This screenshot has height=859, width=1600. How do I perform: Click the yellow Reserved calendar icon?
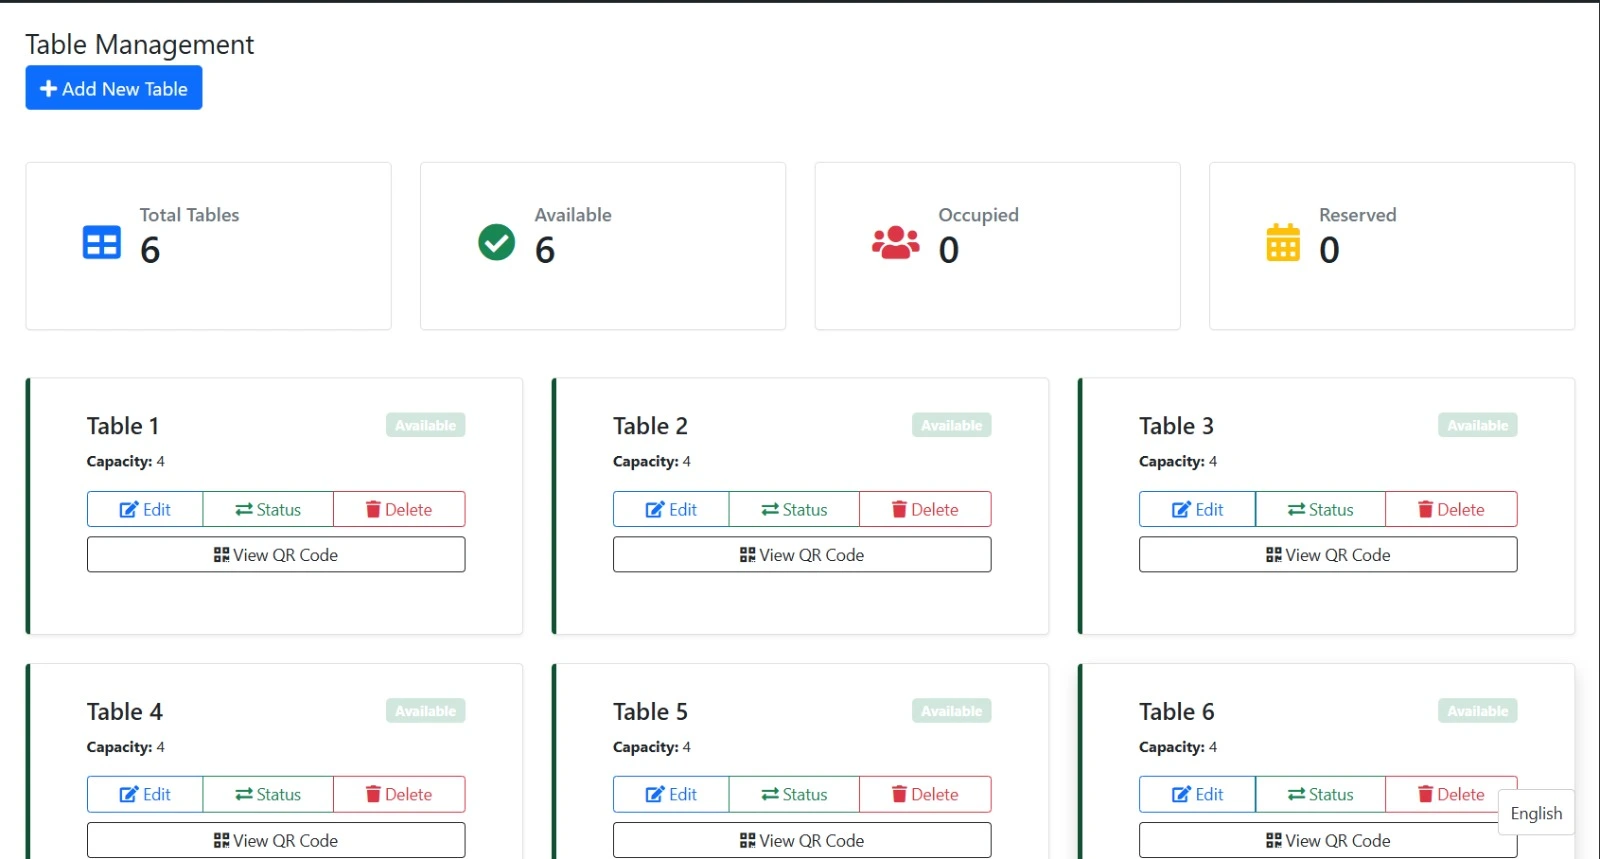click(x=1283, y=243)
